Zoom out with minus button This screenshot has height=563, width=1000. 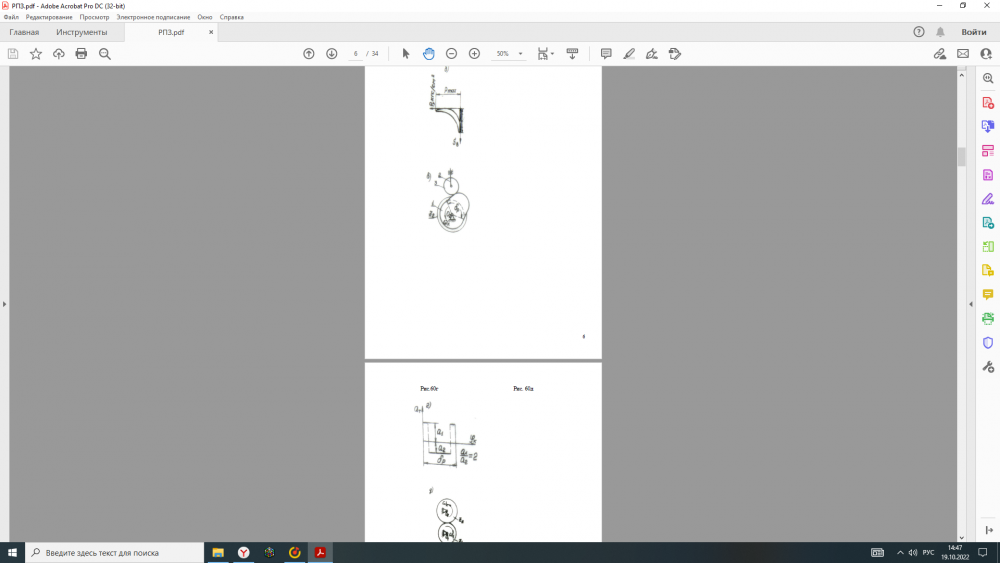(x=452, y=54)
